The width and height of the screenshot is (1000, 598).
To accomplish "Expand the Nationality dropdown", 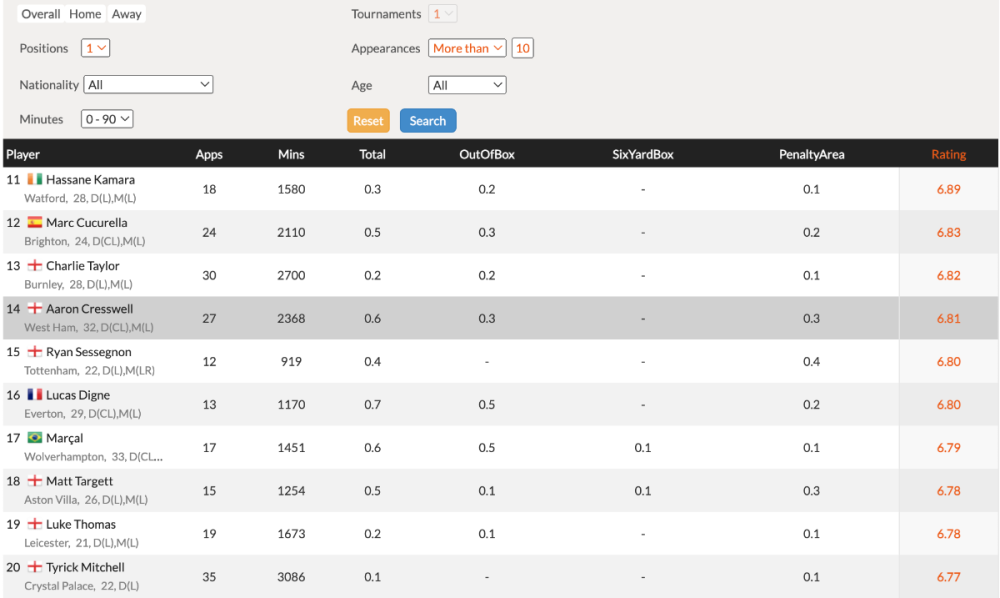I will point(148,85).
